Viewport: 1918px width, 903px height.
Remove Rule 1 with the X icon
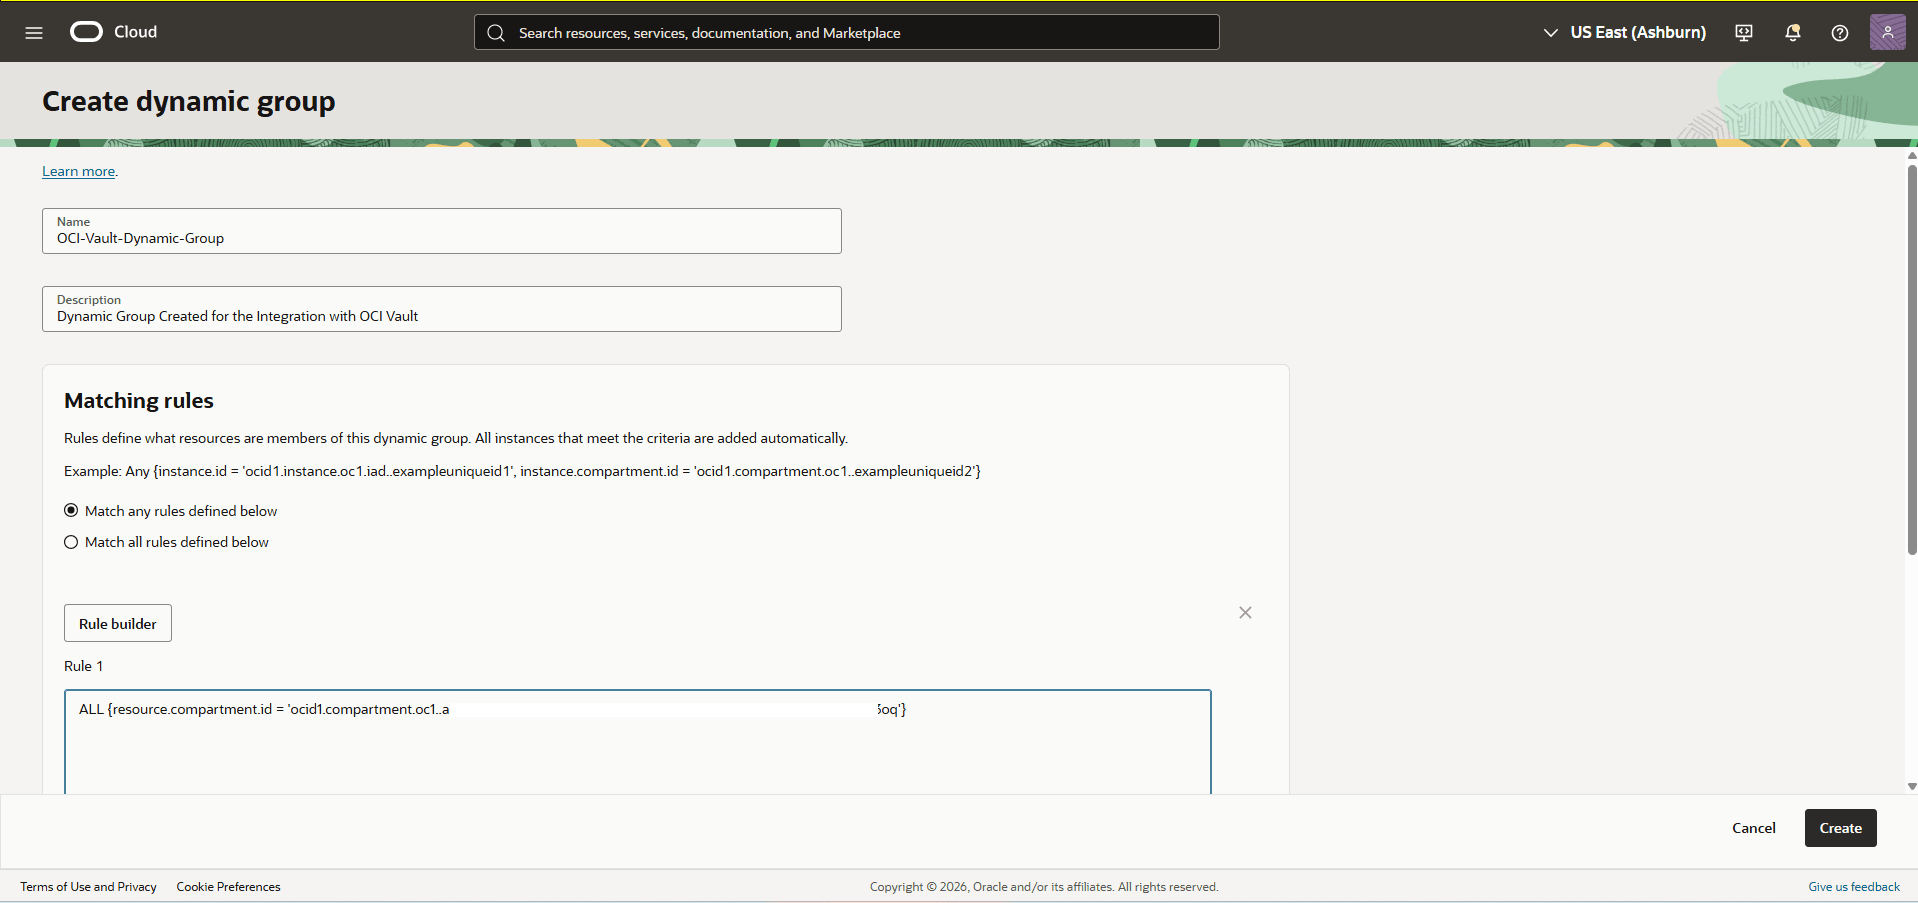pyautogui.click(x=1245, y=613)
